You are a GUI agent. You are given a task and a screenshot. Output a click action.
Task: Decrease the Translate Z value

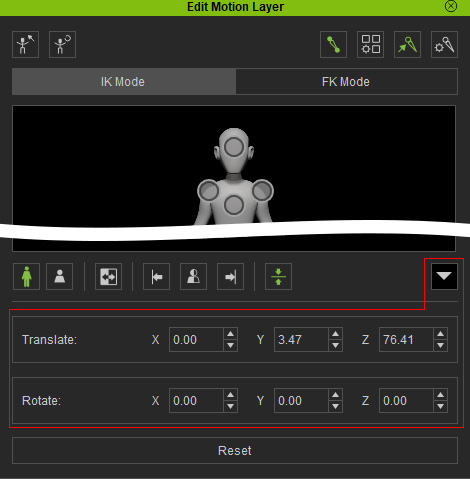440,346
